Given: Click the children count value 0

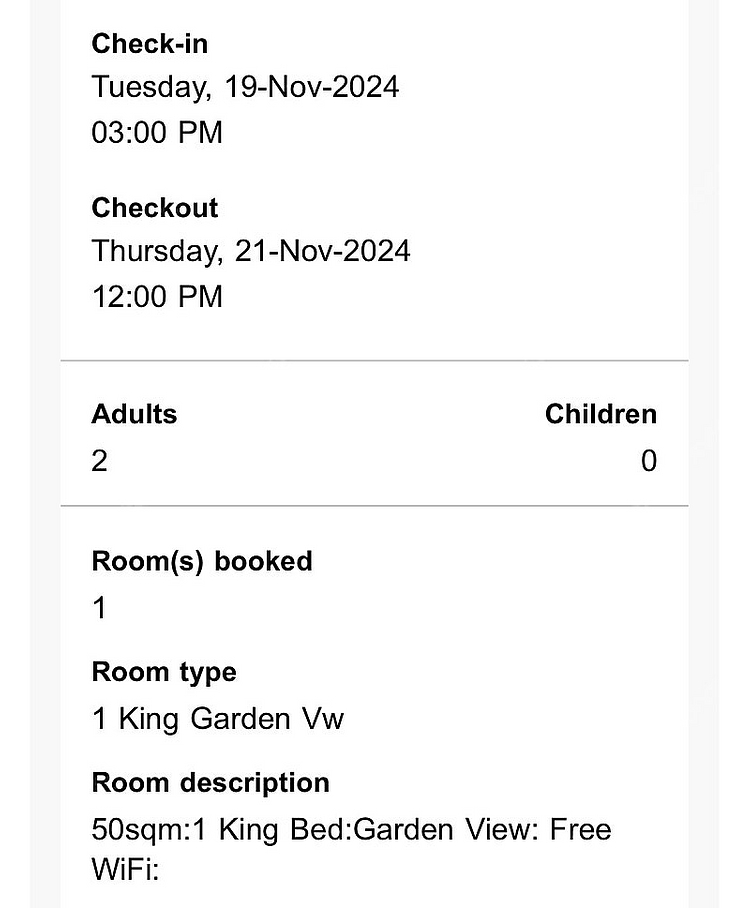Looking at the screenshot, I should coord(649,461).
